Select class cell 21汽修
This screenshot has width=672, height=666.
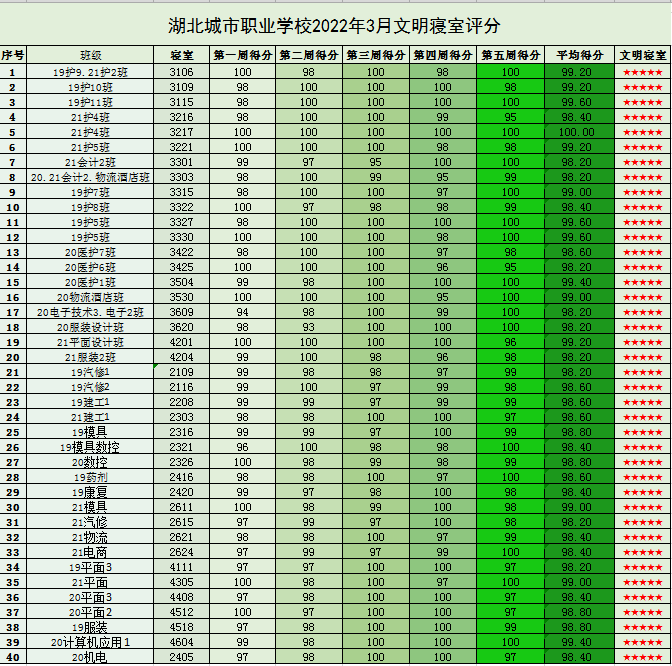[90, 522]
